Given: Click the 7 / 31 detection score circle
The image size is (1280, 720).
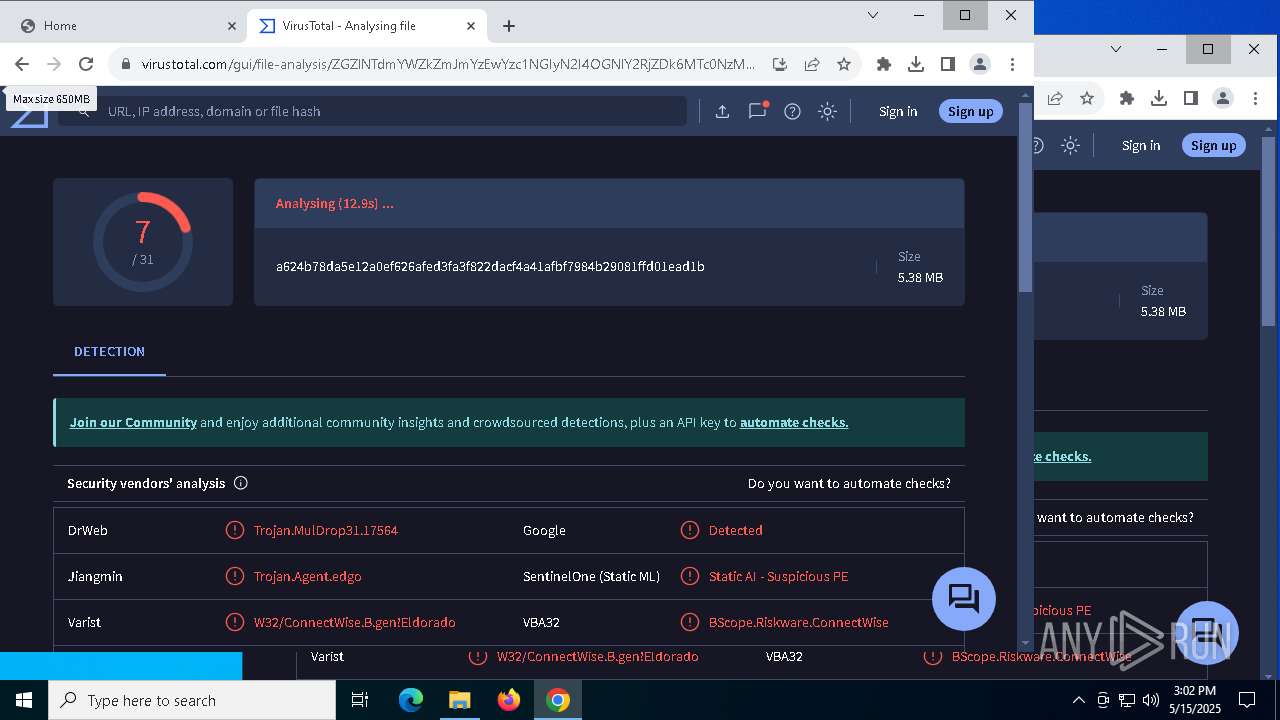Looking at the screenshot, I should 143,242.
